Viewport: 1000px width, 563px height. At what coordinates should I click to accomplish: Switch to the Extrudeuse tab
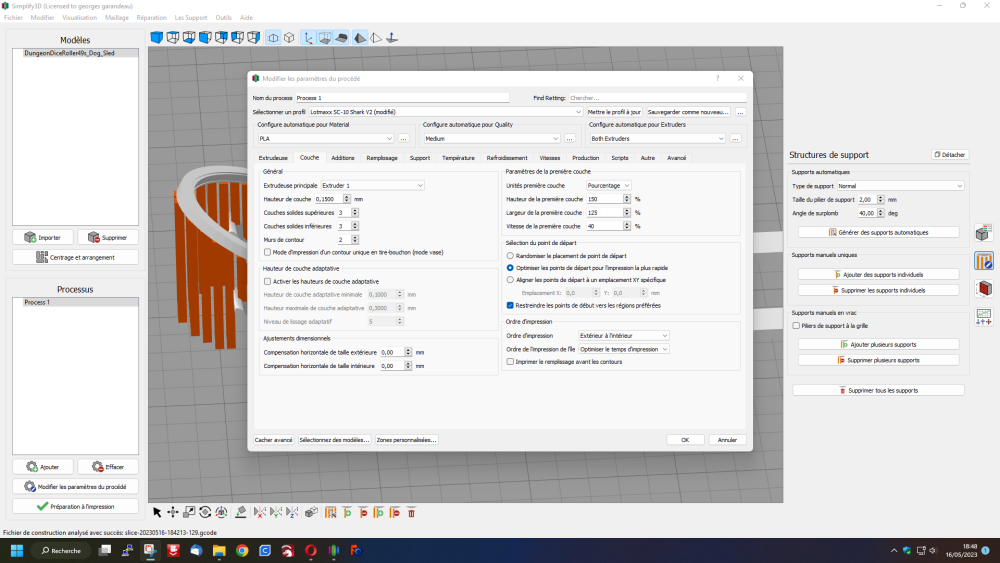pyautogui.click(x=273, y=158)
